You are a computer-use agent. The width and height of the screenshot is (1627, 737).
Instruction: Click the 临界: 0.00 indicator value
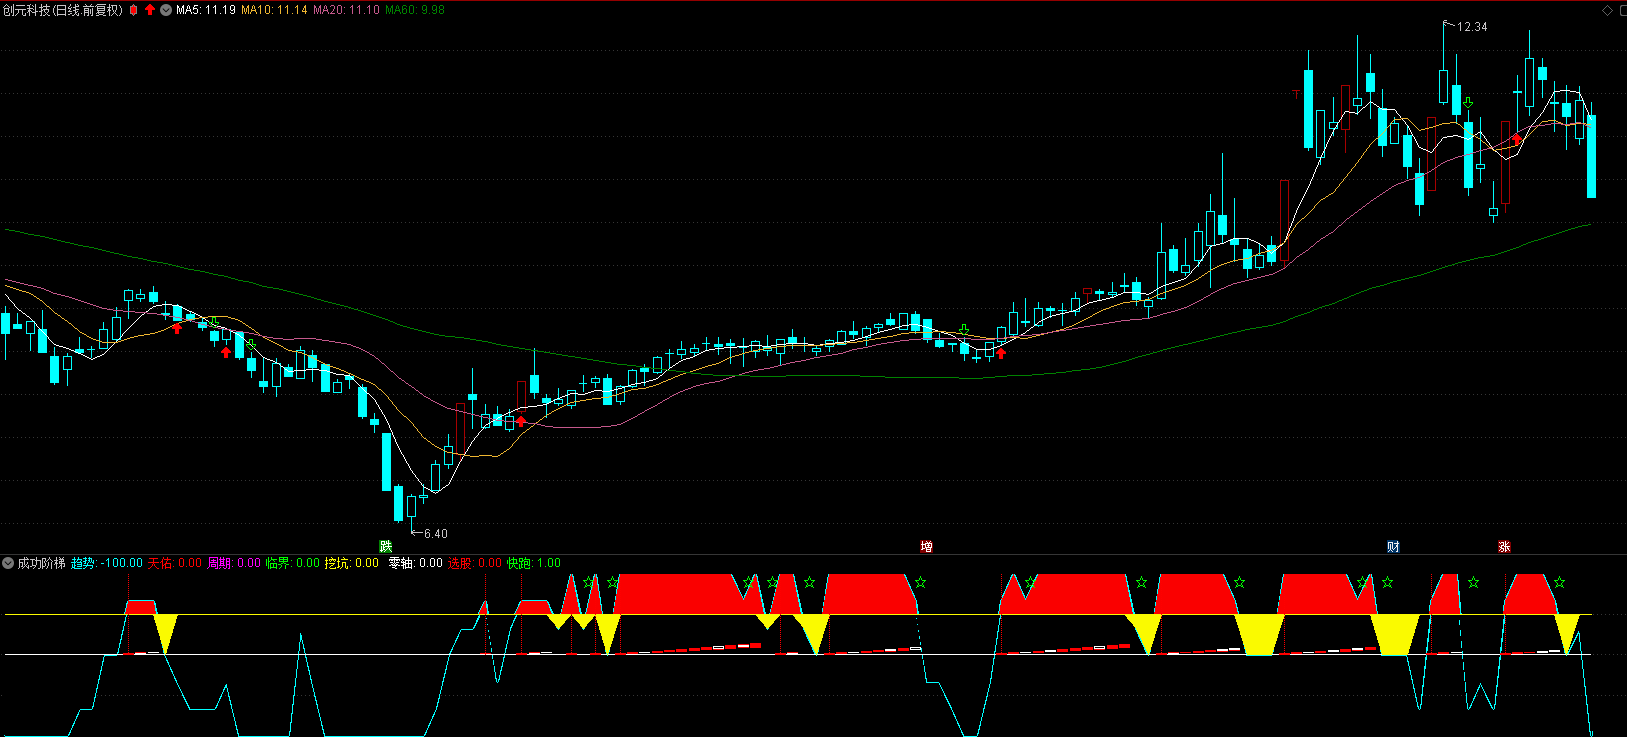(x=293, y=563)
